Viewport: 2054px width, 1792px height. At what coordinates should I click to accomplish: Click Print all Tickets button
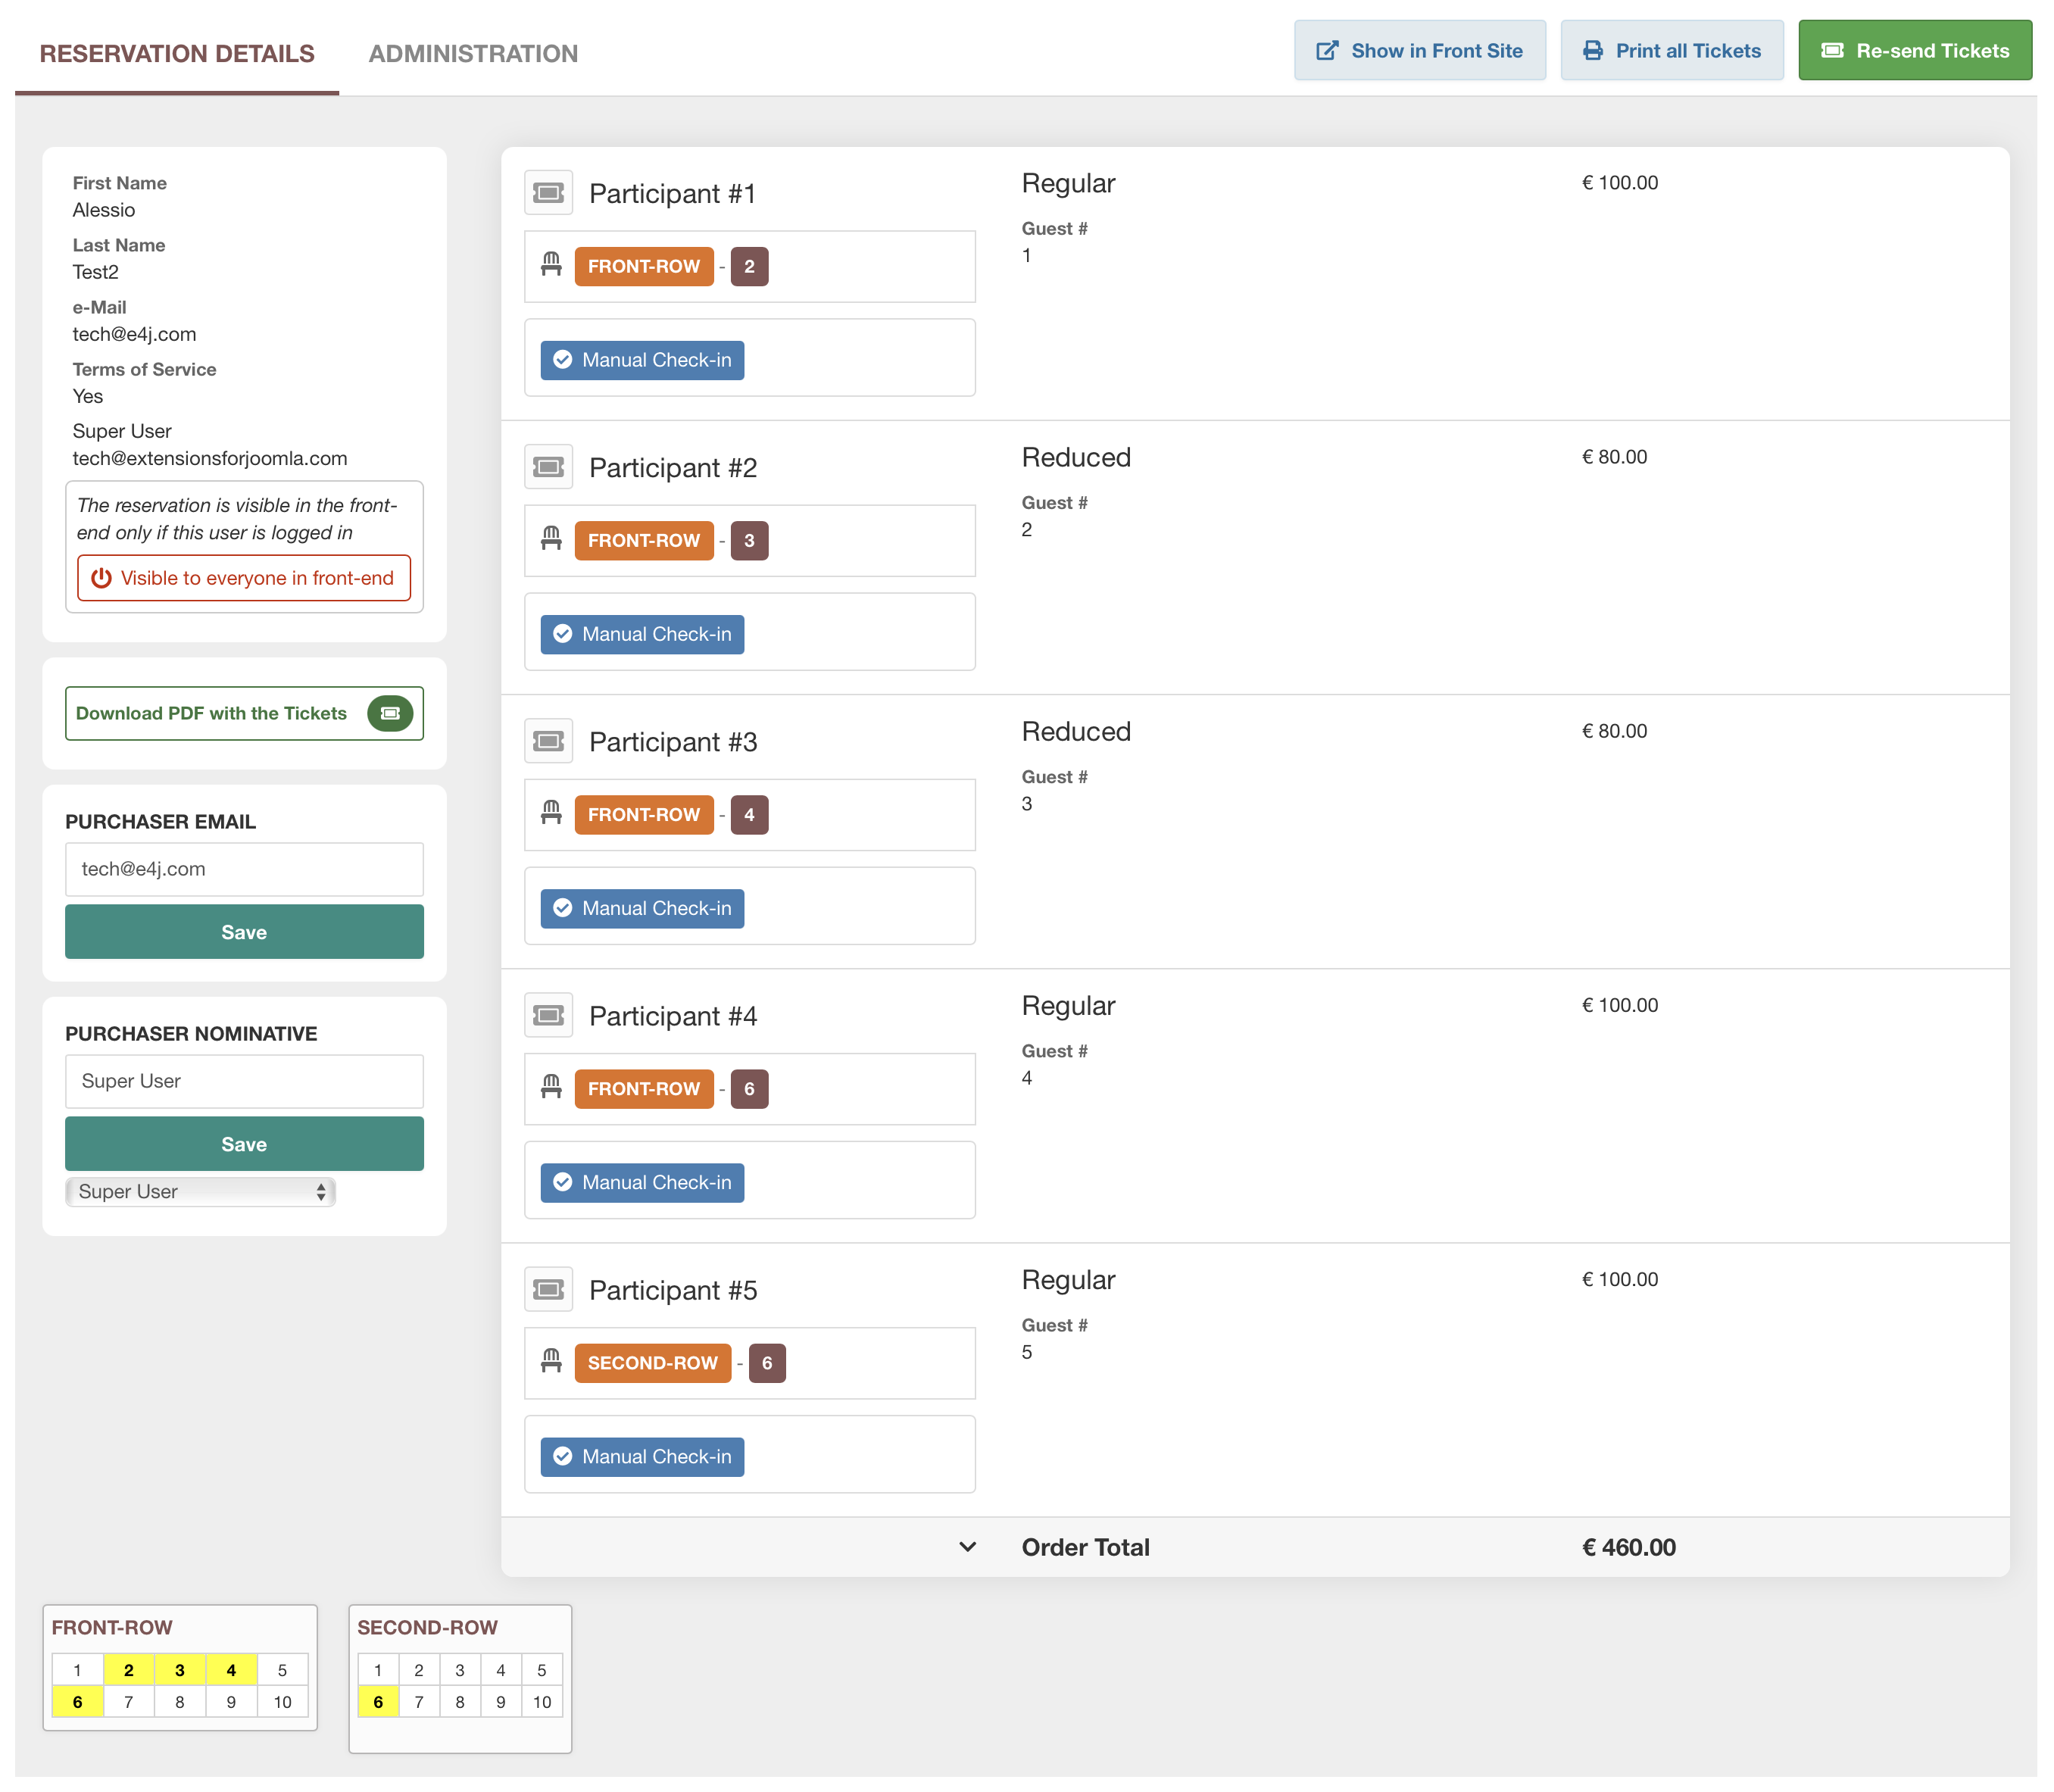coord(1672,50)
